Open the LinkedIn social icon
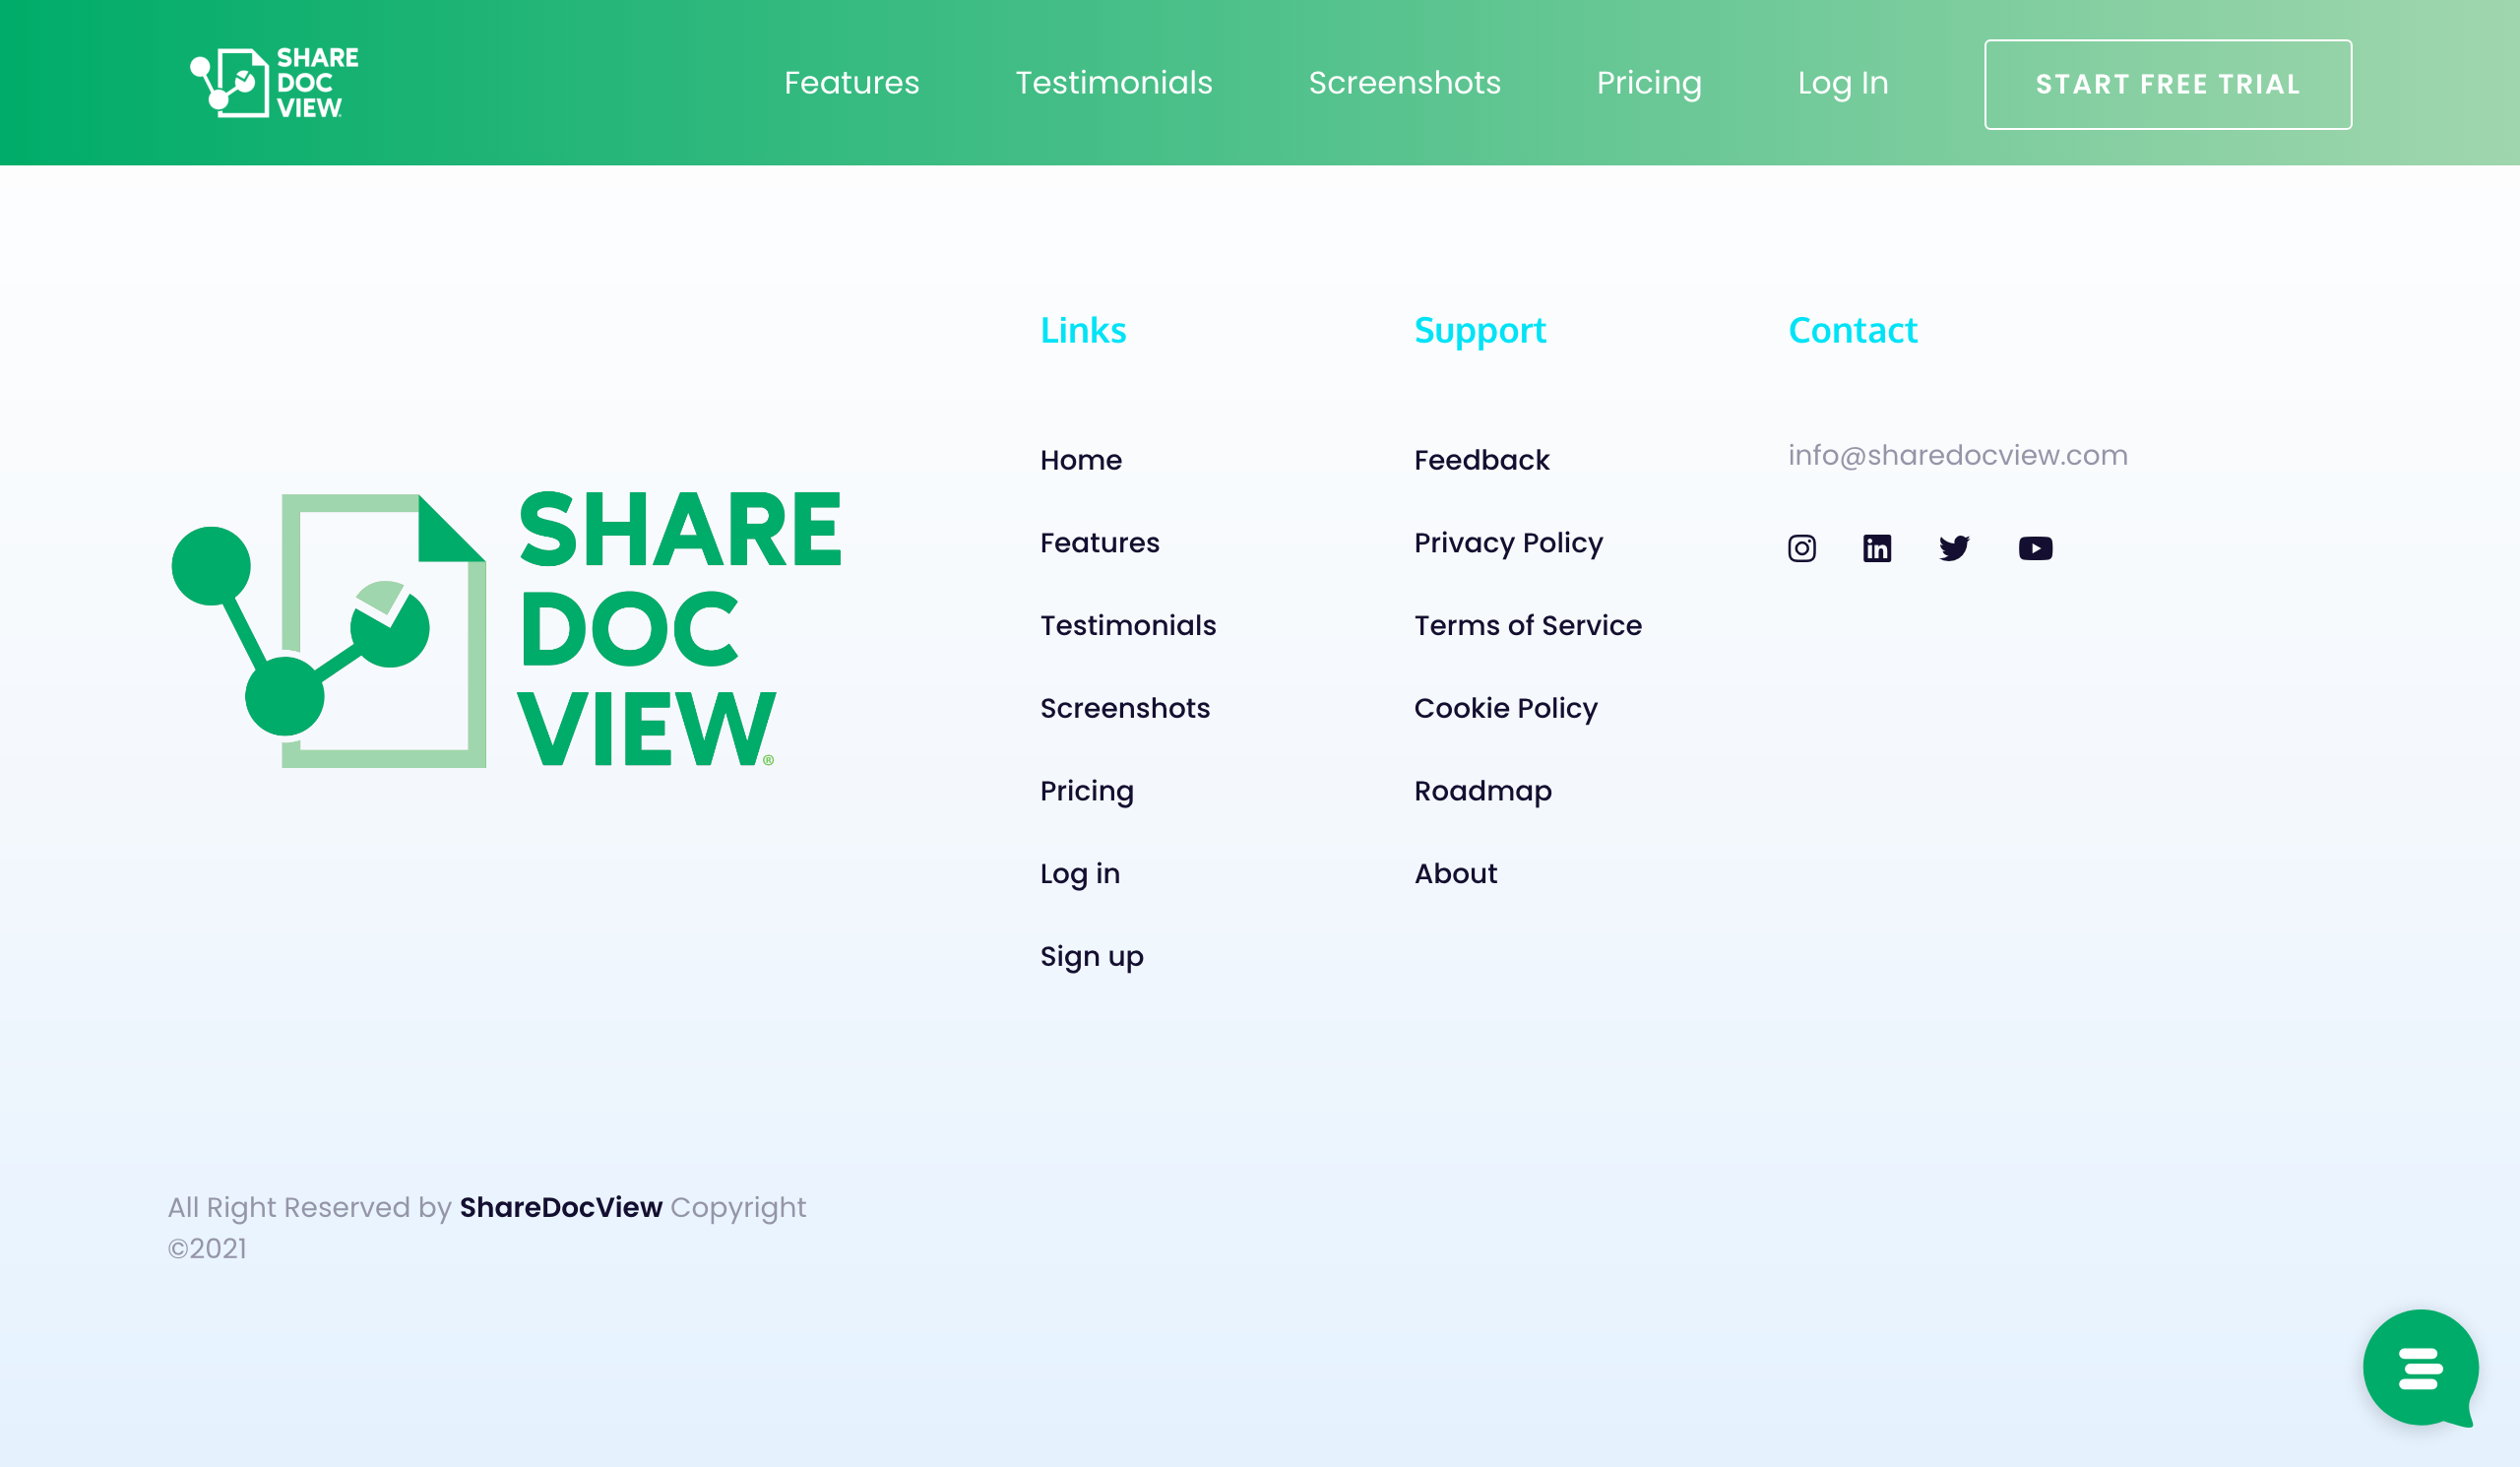This screenshot has height=1467, width=2520. tap(1877, 548)
